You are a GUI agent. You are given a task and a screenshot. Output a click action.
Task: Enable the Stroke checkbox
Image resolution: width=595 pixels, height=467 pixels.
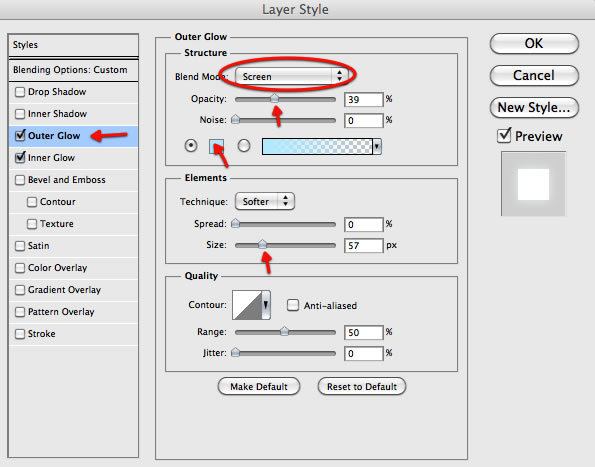[20, 334]
